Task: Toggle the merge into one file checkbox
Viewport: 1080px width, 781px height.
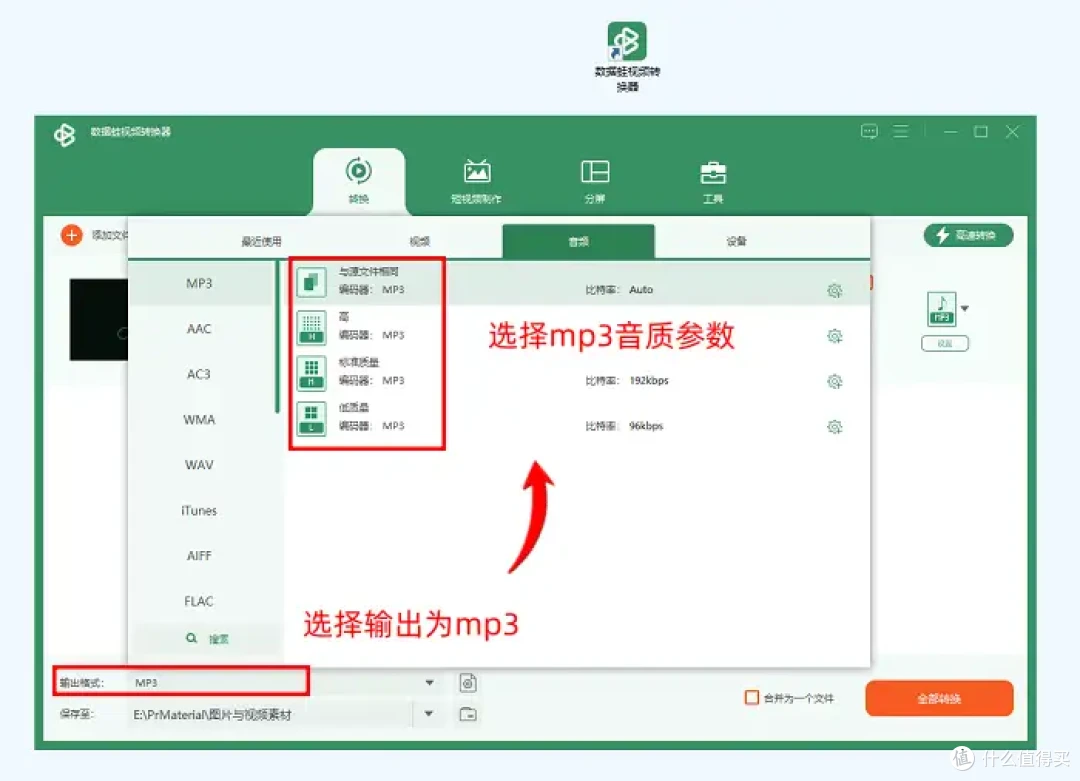Action: coord(751,698)
